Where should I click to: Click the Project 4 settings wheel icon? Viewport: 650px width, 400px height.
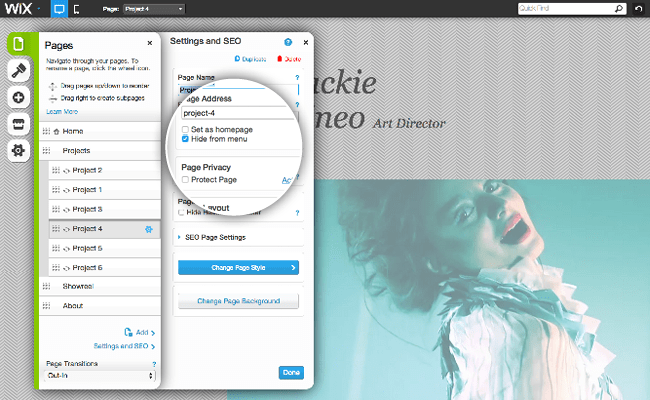[x=149, y=229]
